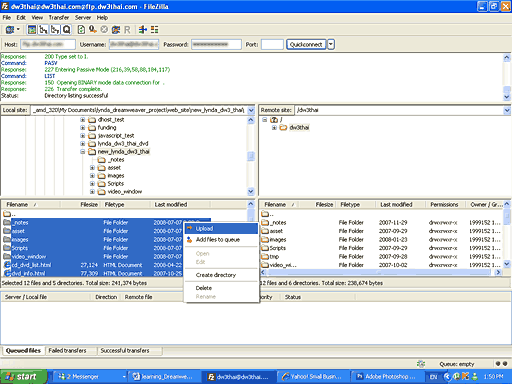The width and height of the screenshot is (512, 384).
Task: Click the message log vertical scrollbar
Action: pos(507,77)
